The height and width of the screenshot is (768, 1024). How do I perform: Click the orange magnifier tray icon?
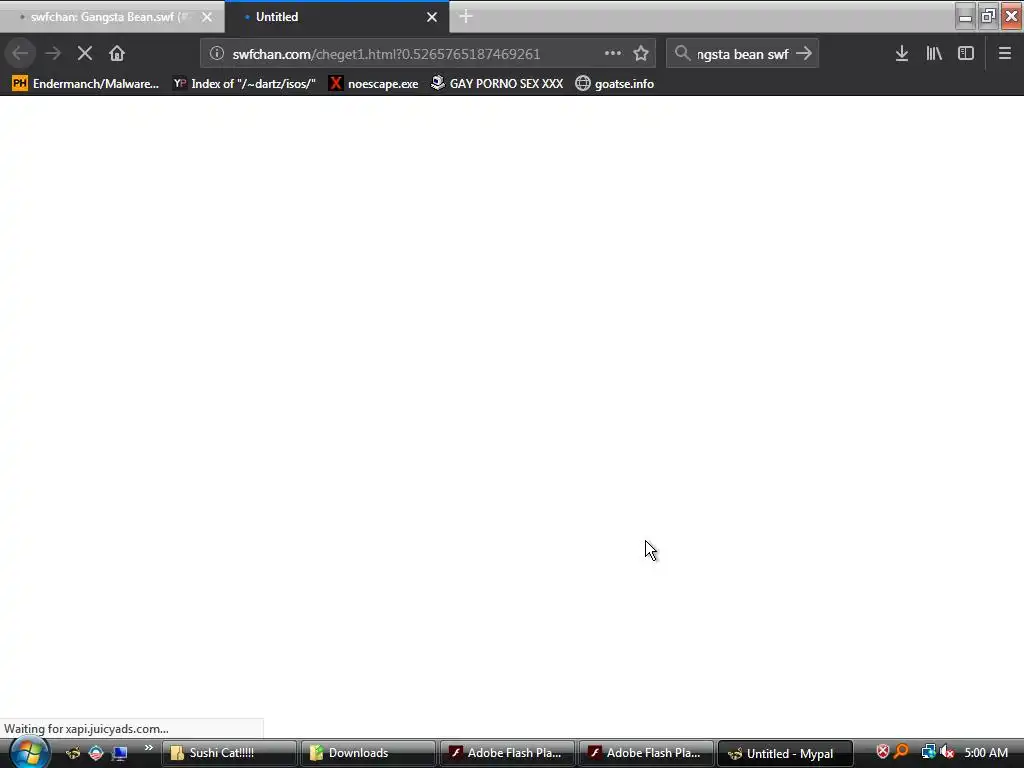[x=902, y=752]
